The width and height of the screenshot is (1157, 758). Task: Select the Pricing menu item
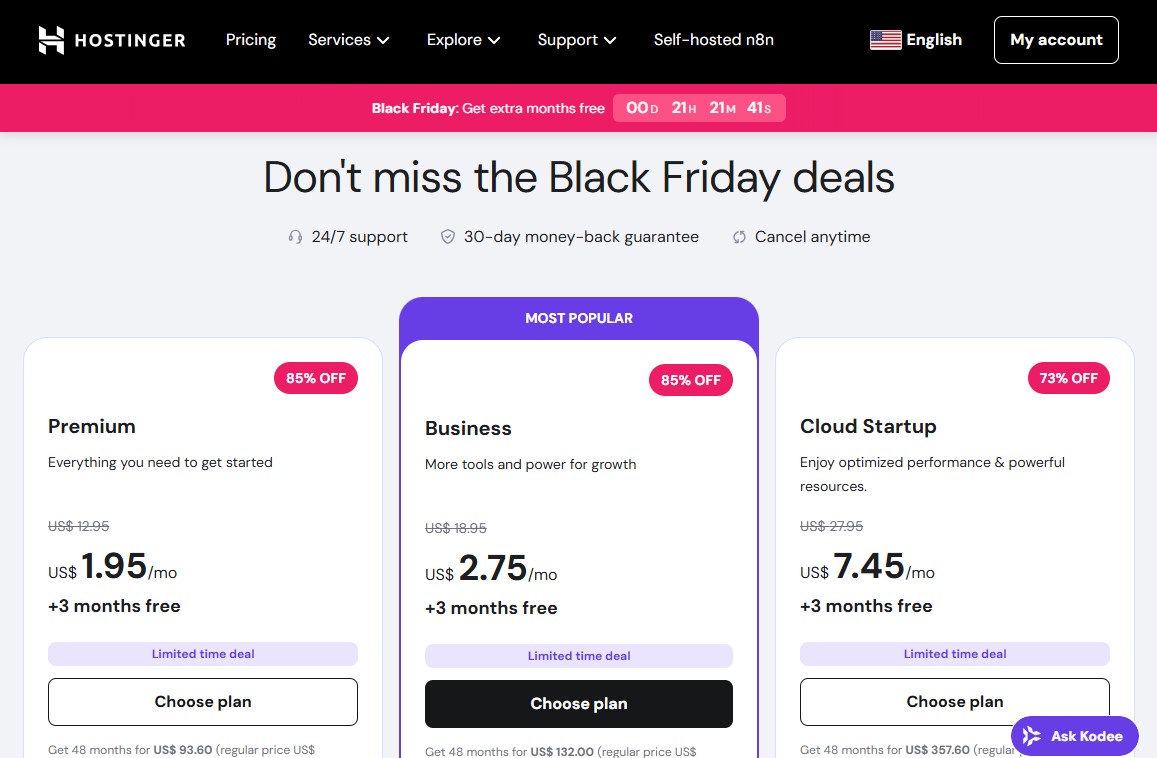[x=251, y=40]
